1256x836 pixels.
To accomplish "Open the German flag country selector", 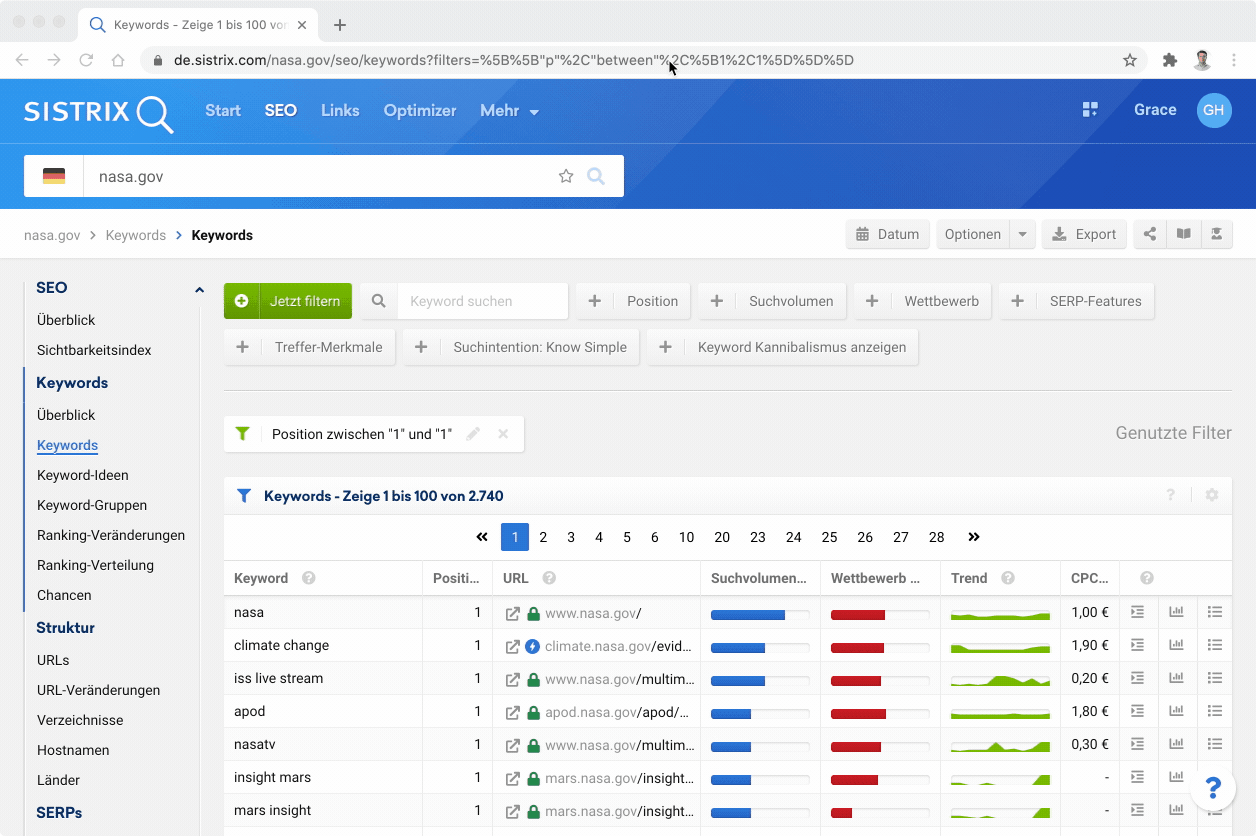I will click(54, 177).
